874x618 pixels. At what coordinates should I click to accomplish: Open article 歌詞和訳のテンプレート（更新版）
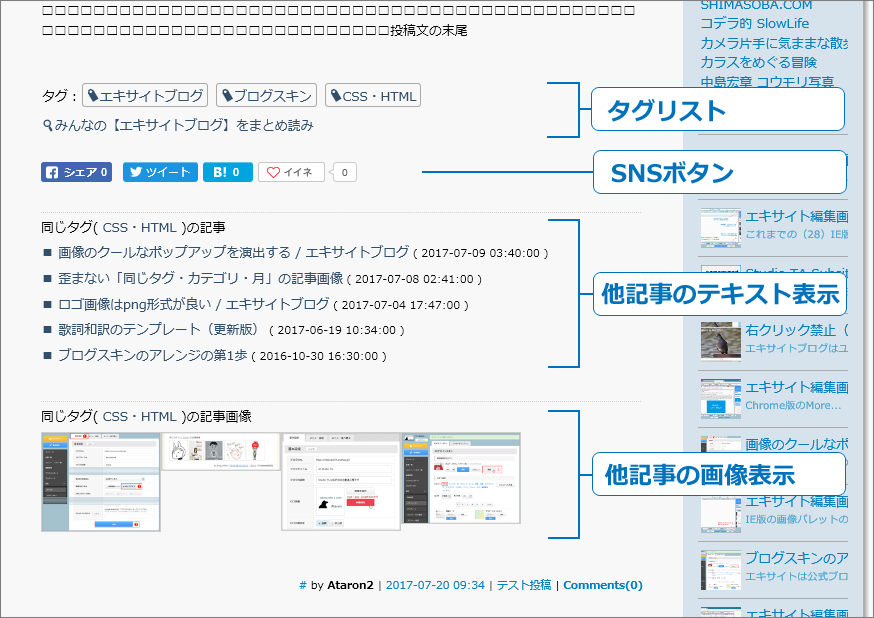(x=159, y=329)
